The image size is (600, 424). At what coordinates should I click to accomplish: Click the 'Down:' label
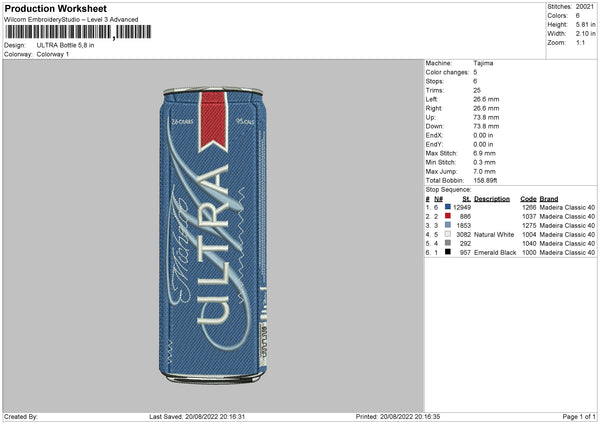point(434,126)
